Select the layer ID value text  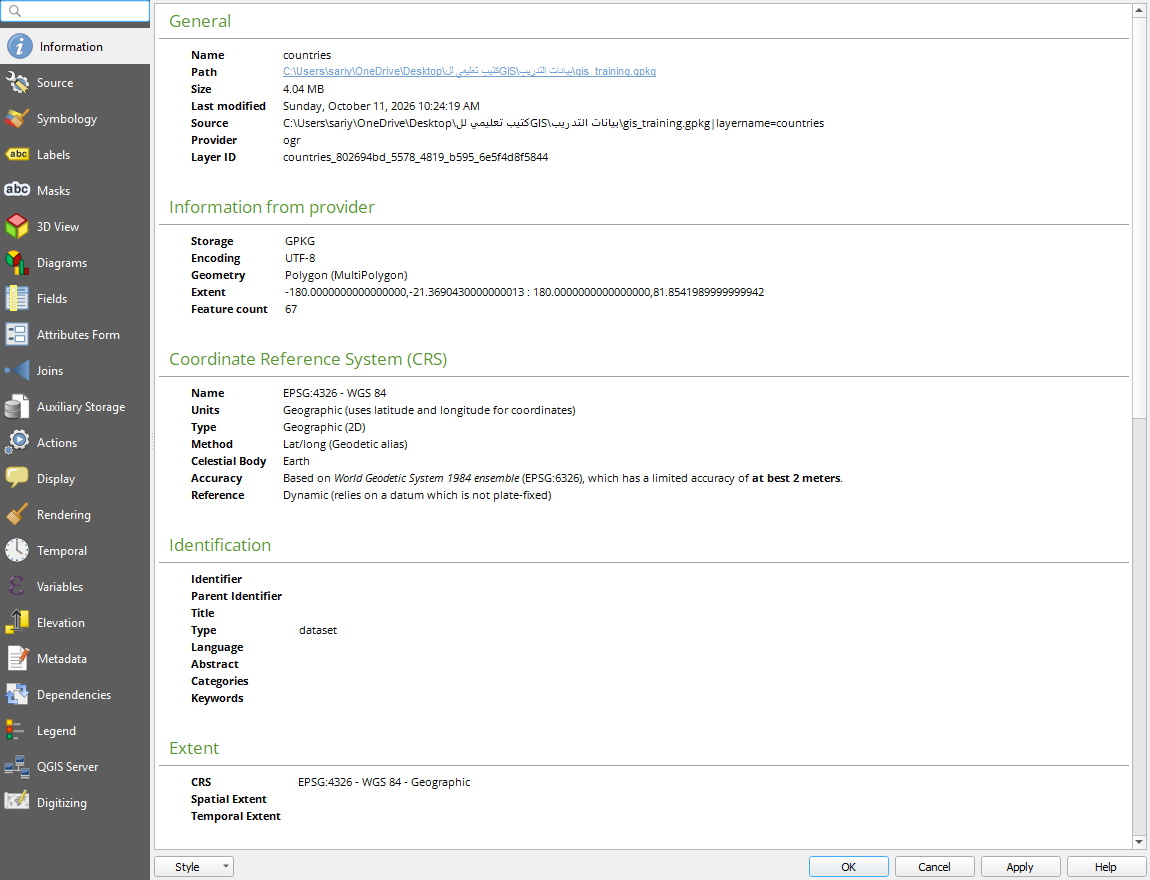click(416, 157)
